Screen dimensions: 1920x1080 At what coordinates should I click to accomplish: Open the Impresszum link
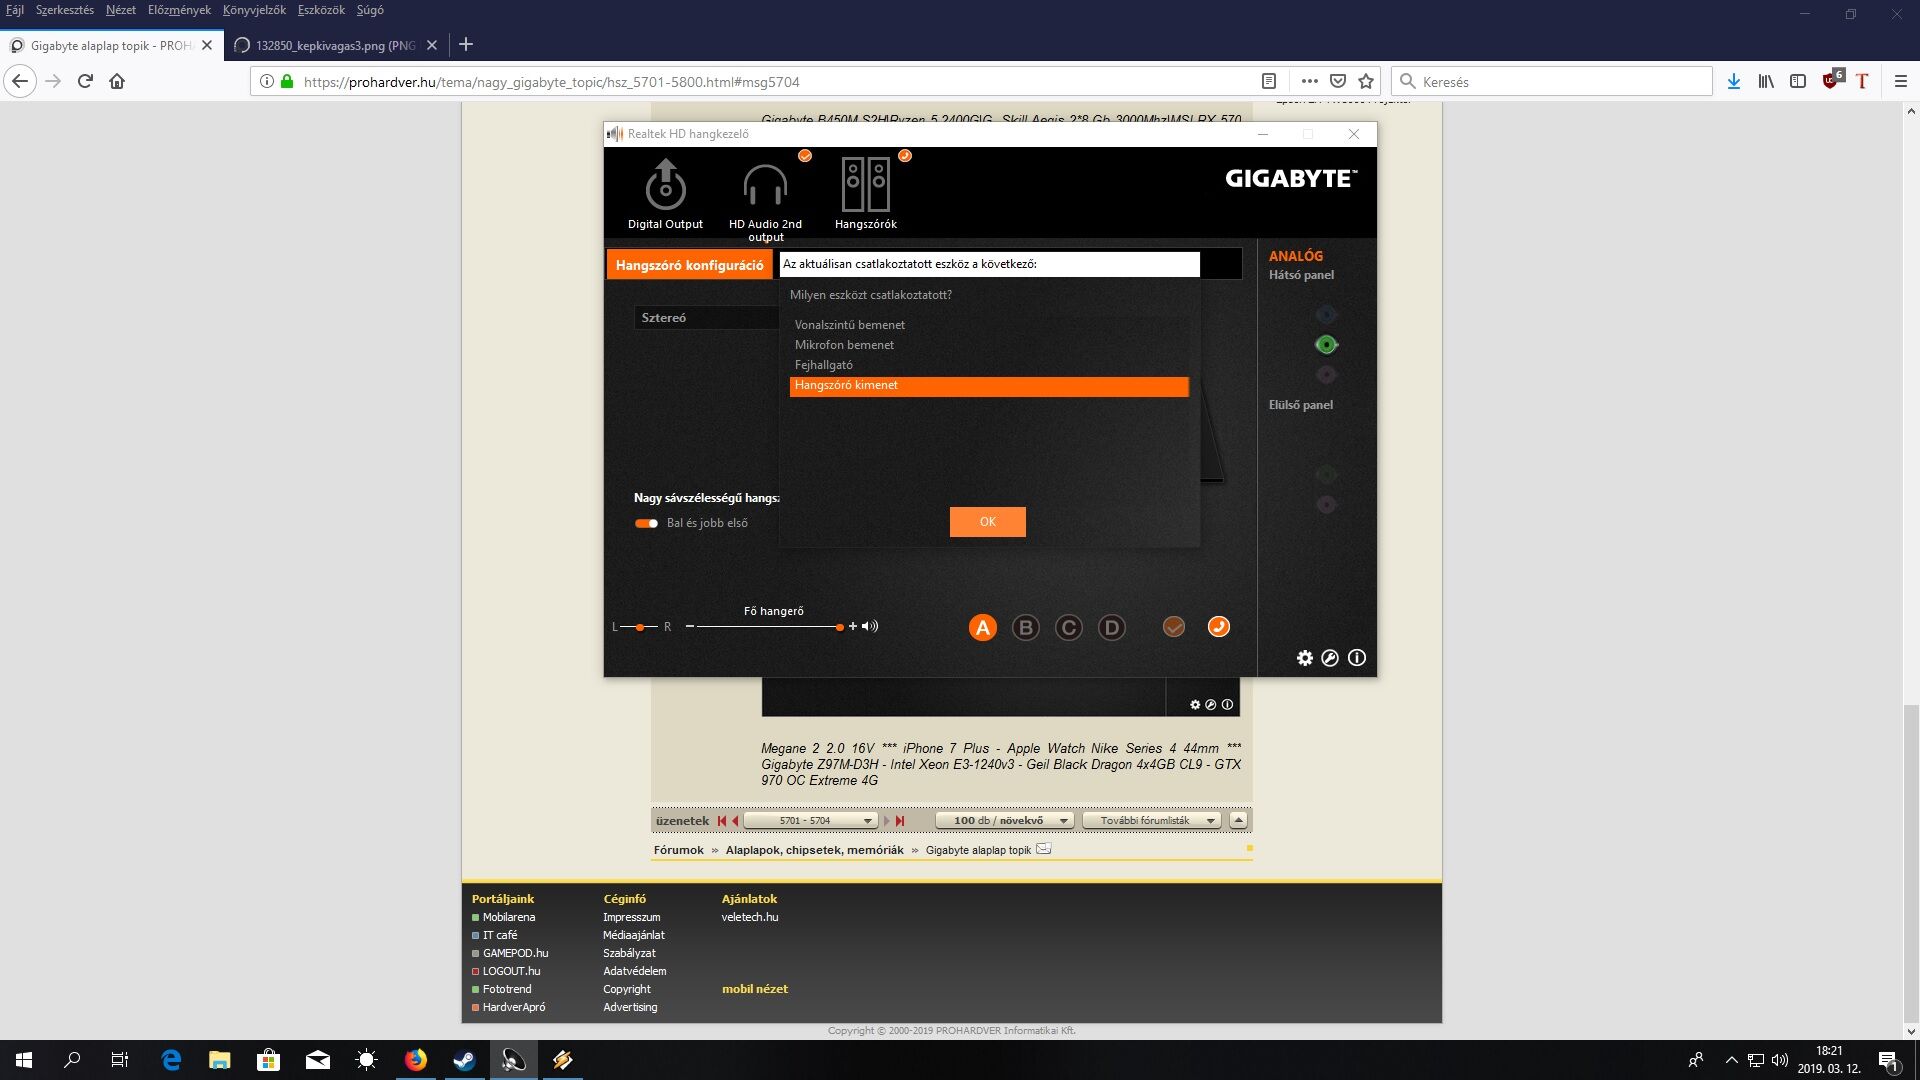[x=631, y=917]
